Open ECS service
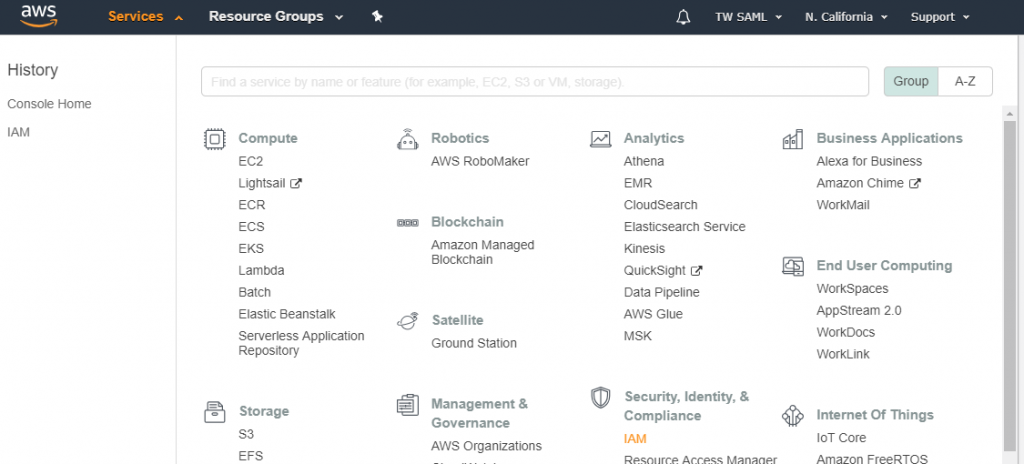 (x=251, y=227)
